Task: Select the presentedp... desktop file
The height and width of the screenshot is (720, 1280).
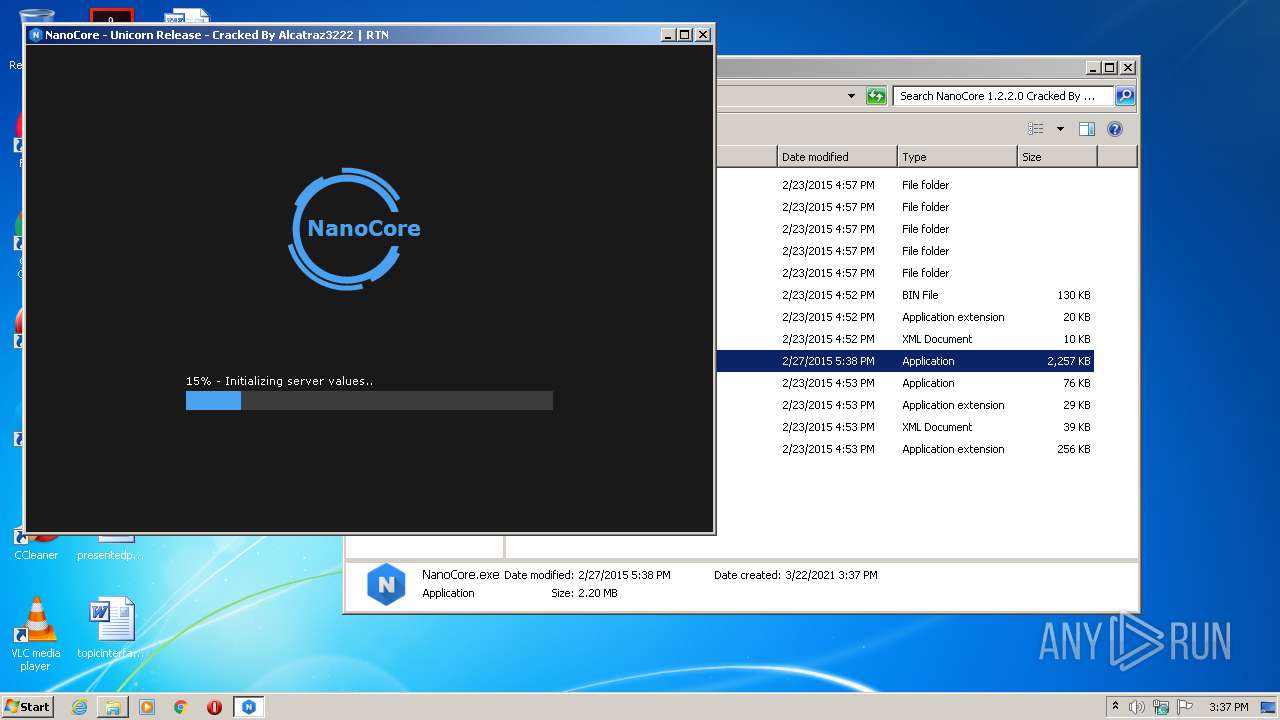Action: (110, 548)
